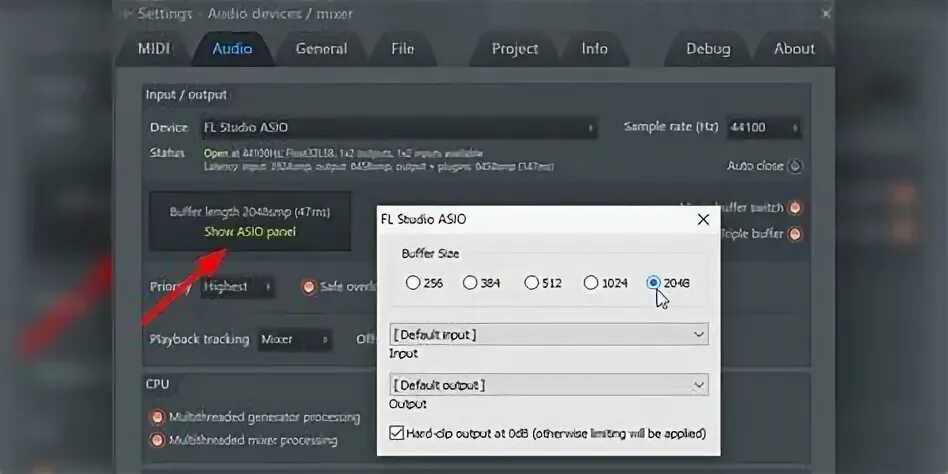The image size is (948, 474).
Task: Close the FL Studio ASIO dialog
Action: point(703,220)
